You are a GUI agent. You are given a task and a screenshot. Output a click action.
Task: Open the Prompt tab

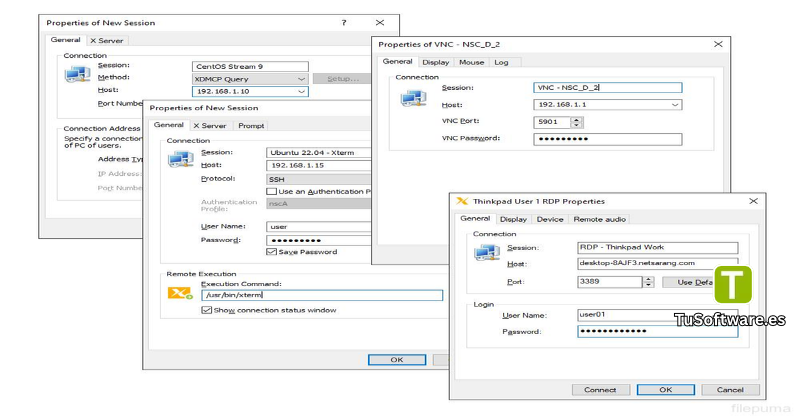(251, 126)
